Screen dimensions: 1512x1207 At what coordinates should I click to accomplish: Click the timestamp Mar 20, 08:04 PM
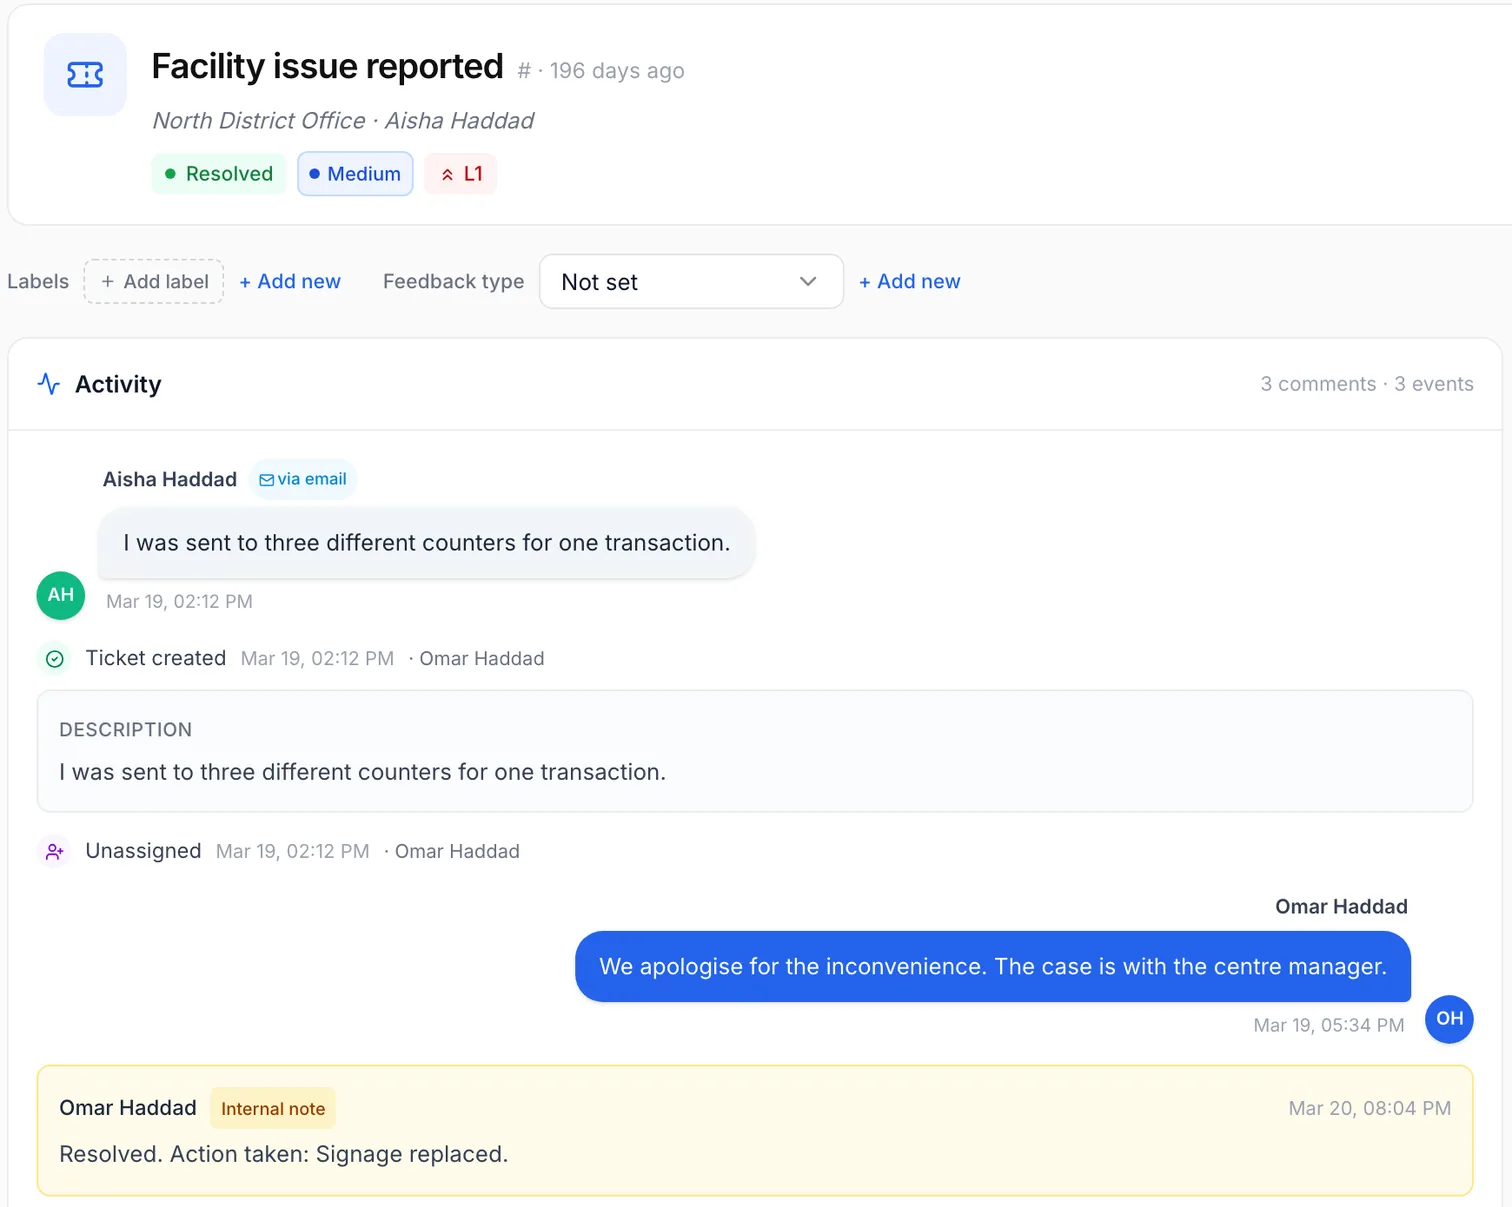1370,1109
